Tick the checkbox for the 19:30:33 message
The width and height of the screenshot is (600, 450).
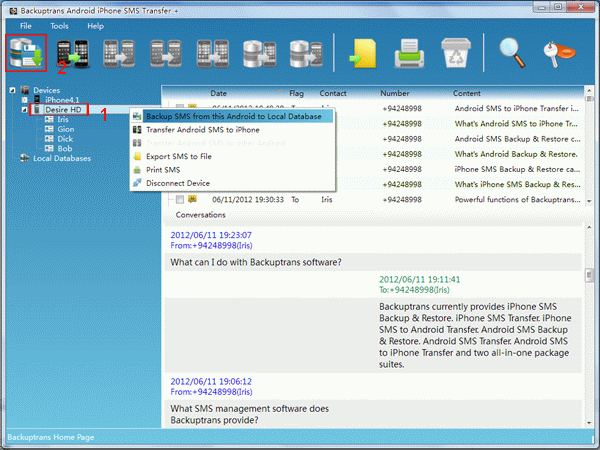(x=180, y=199)
